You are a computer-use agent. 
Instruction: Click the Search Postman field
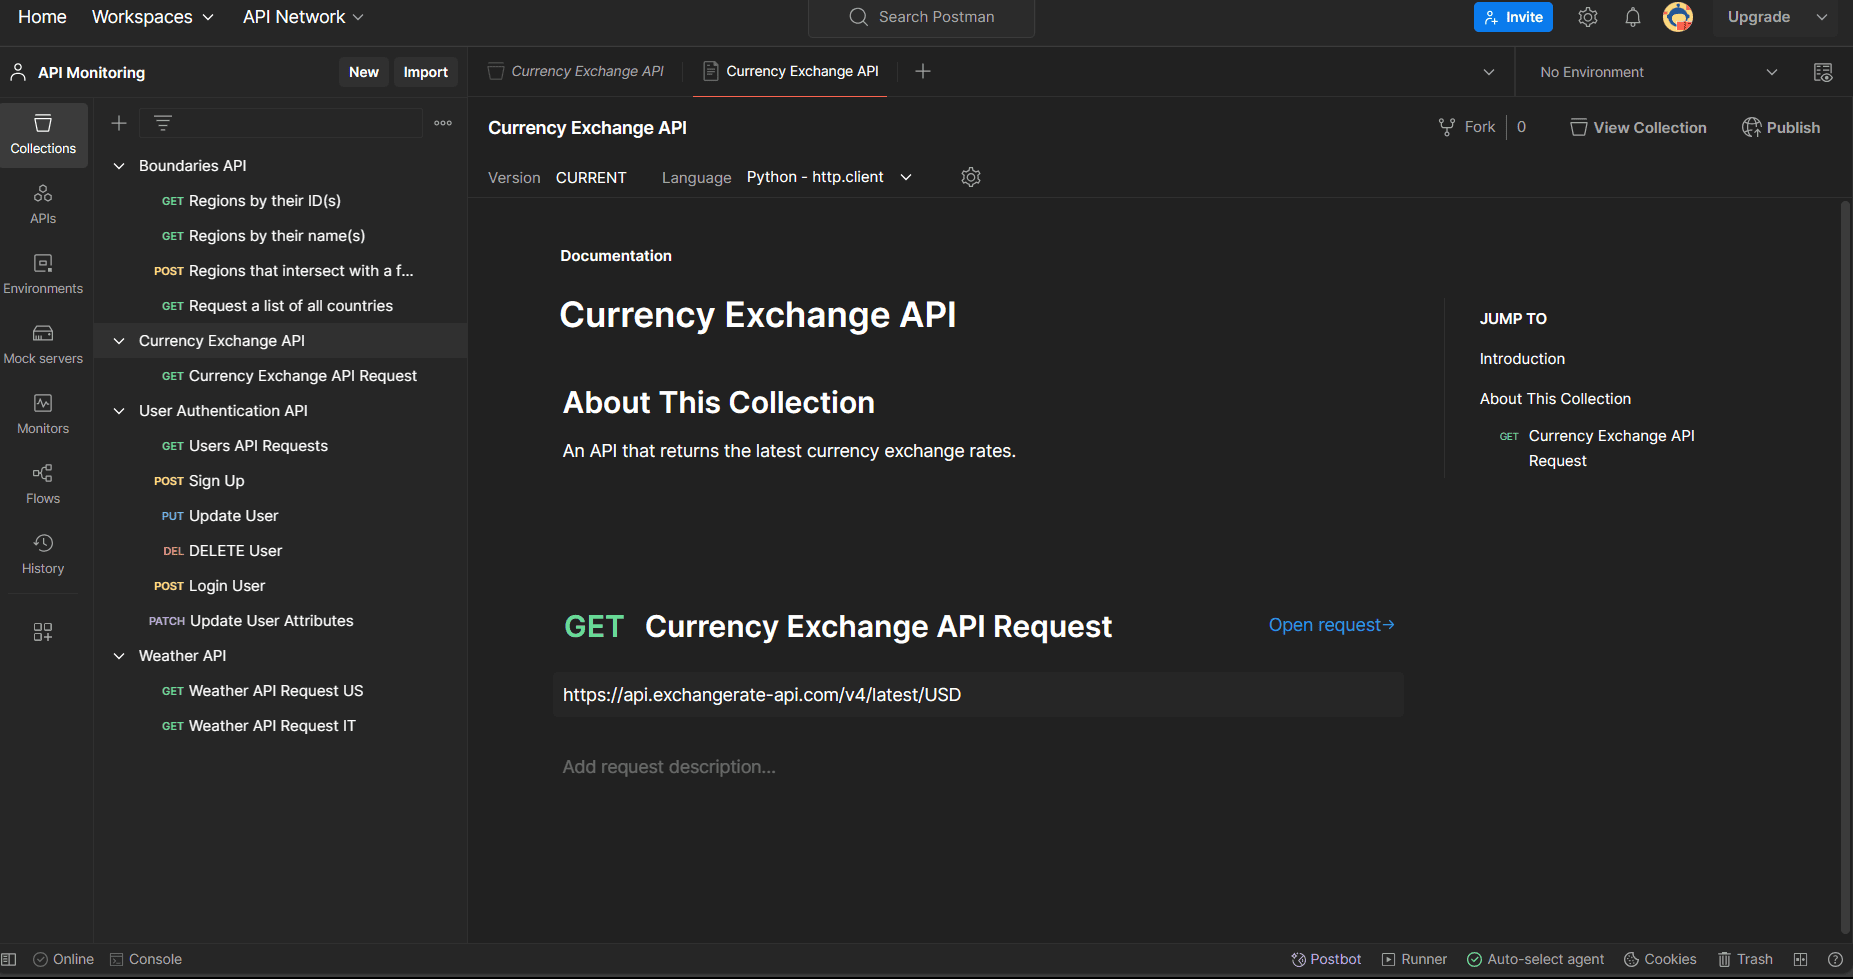click(921, 17)
